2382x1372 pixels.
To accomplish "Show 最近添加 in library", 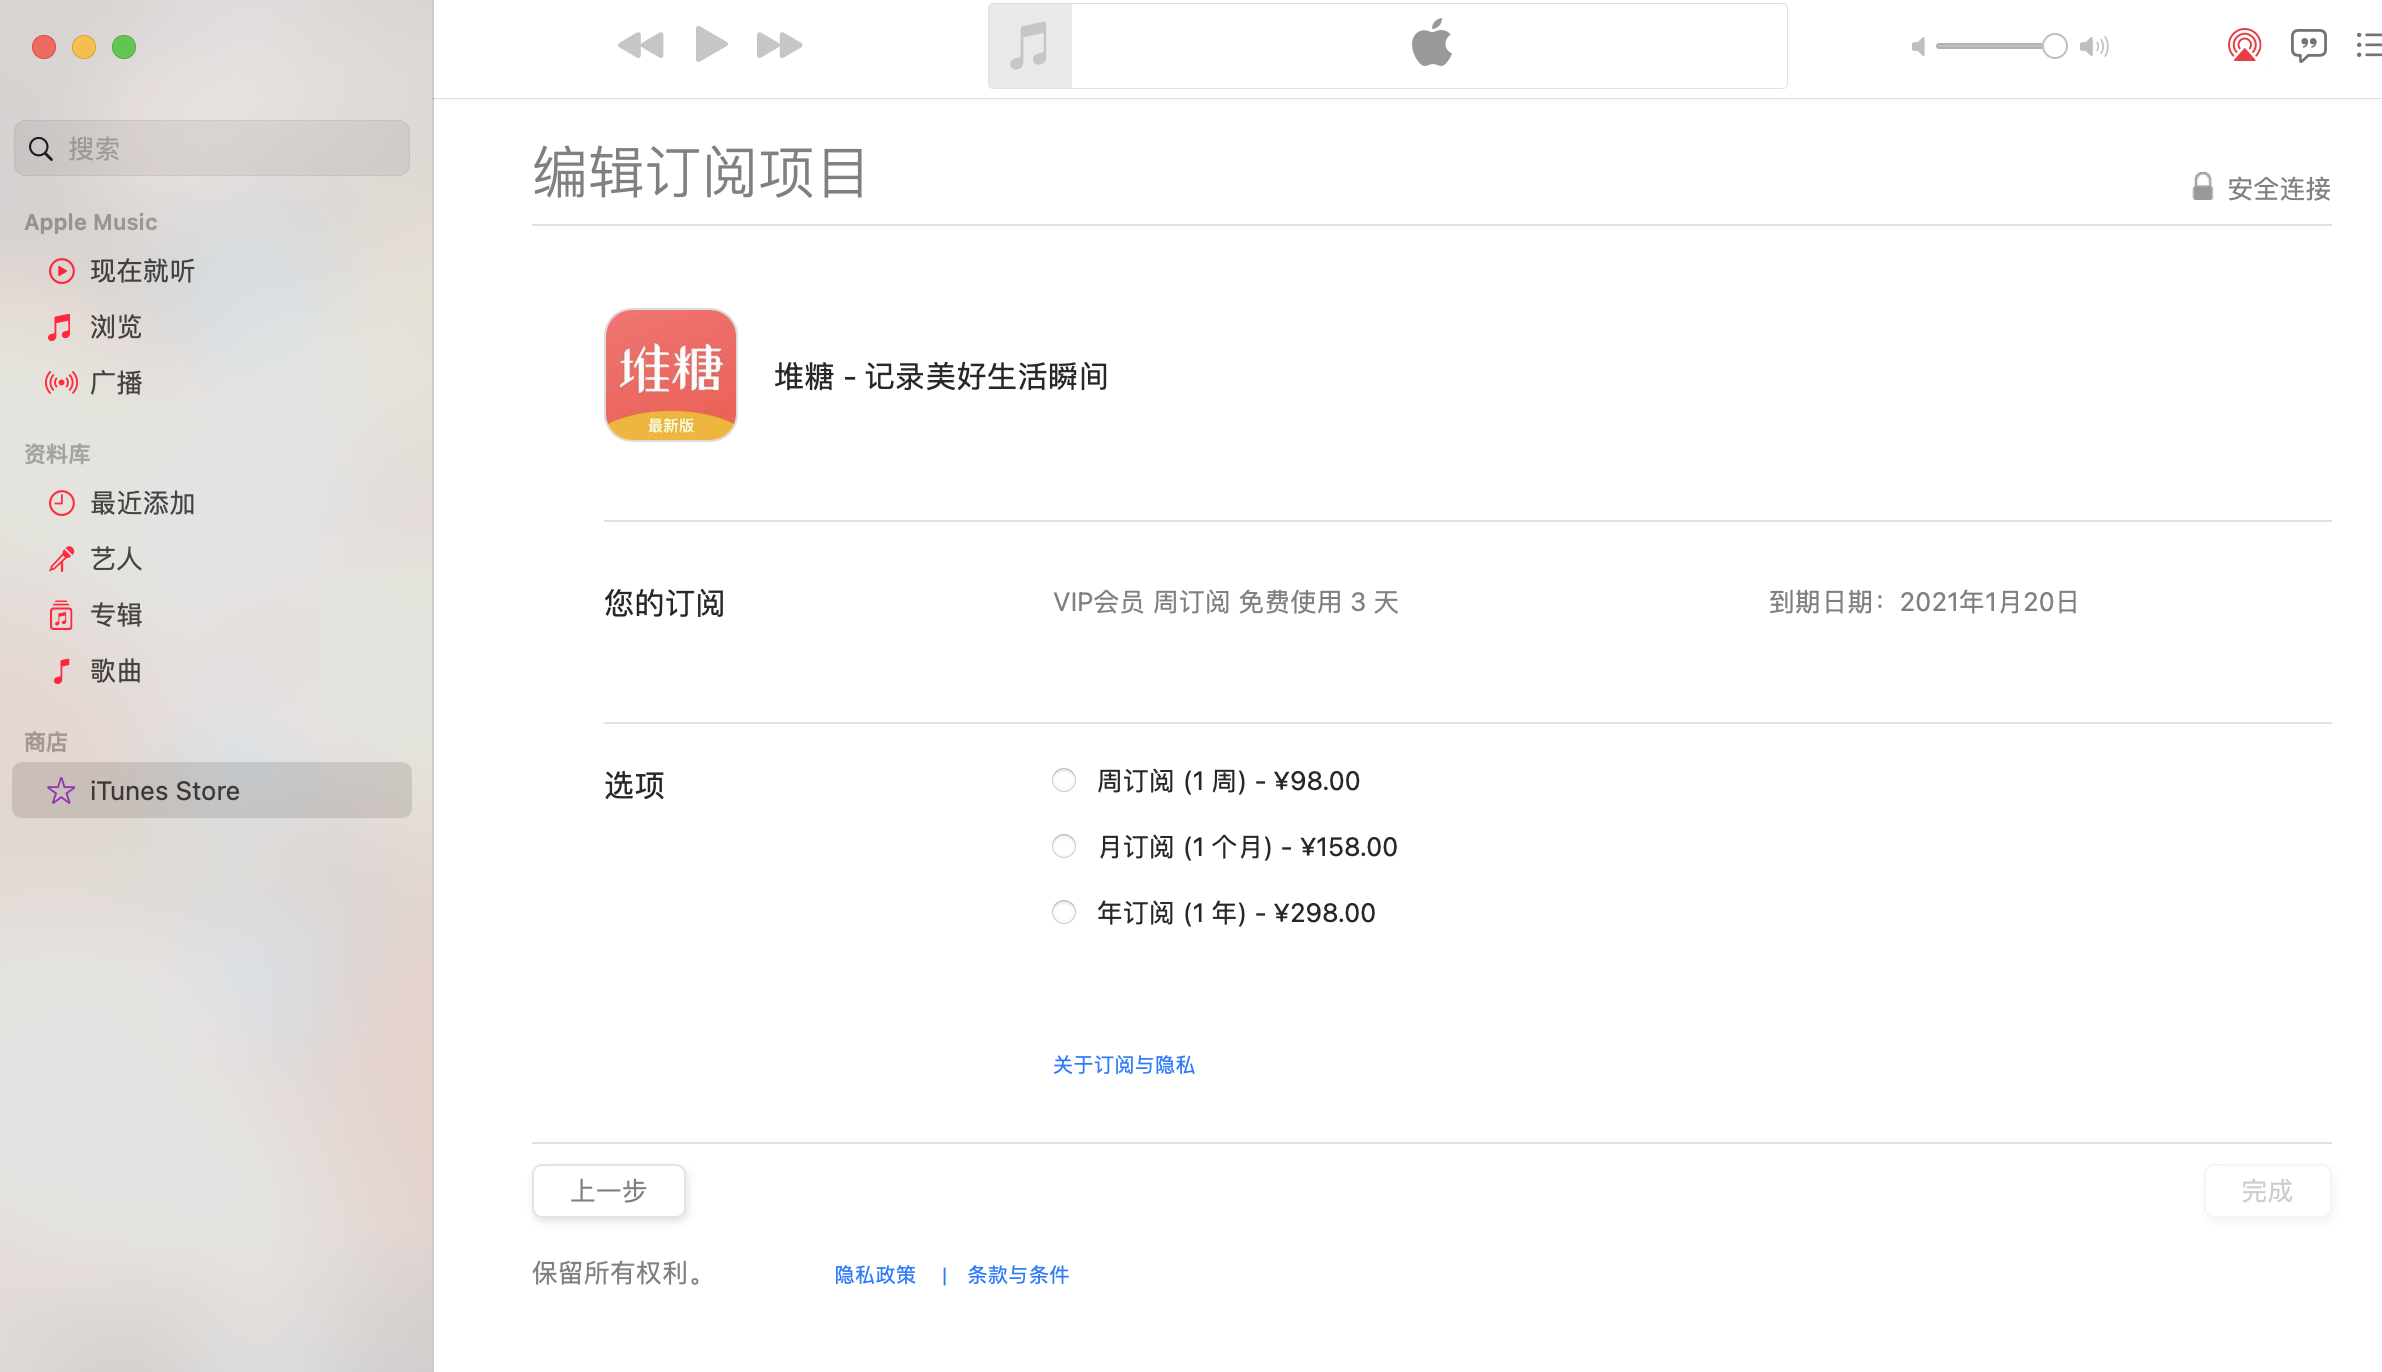I will (x=142, y=503).
